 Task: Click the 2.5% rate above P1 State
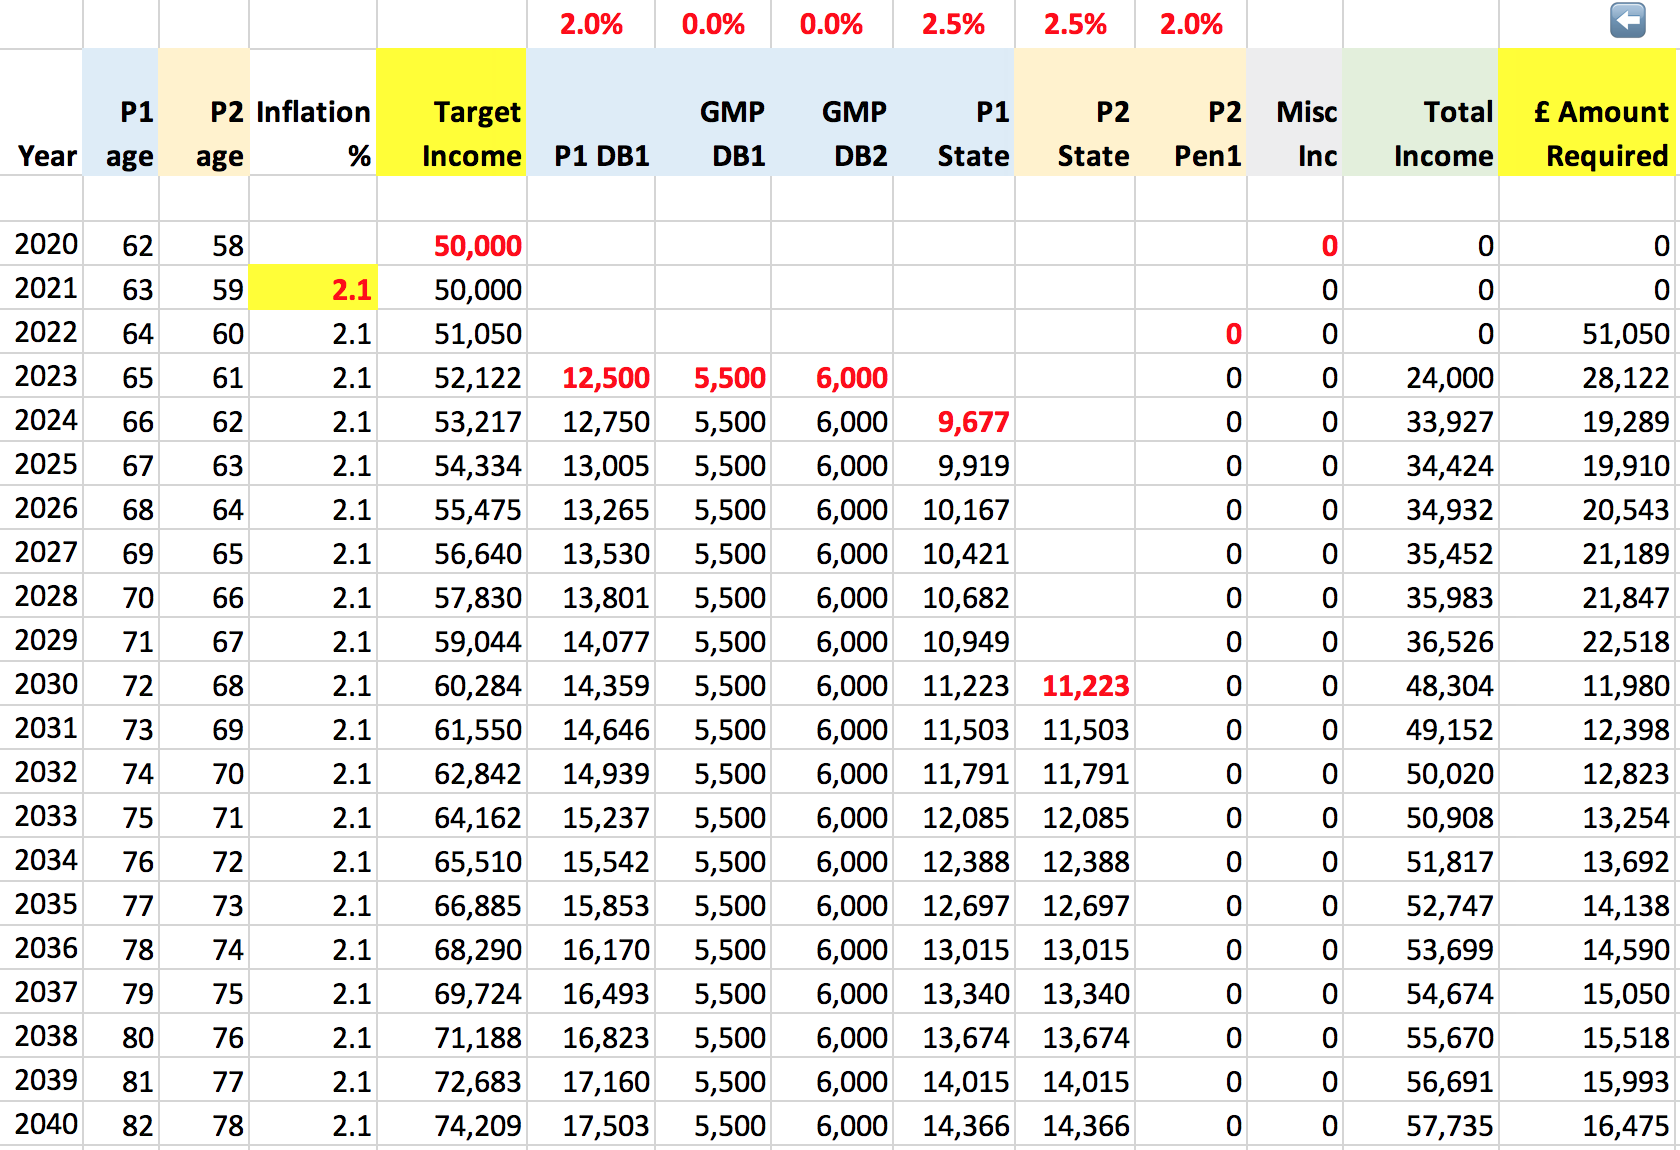(953, 25)
